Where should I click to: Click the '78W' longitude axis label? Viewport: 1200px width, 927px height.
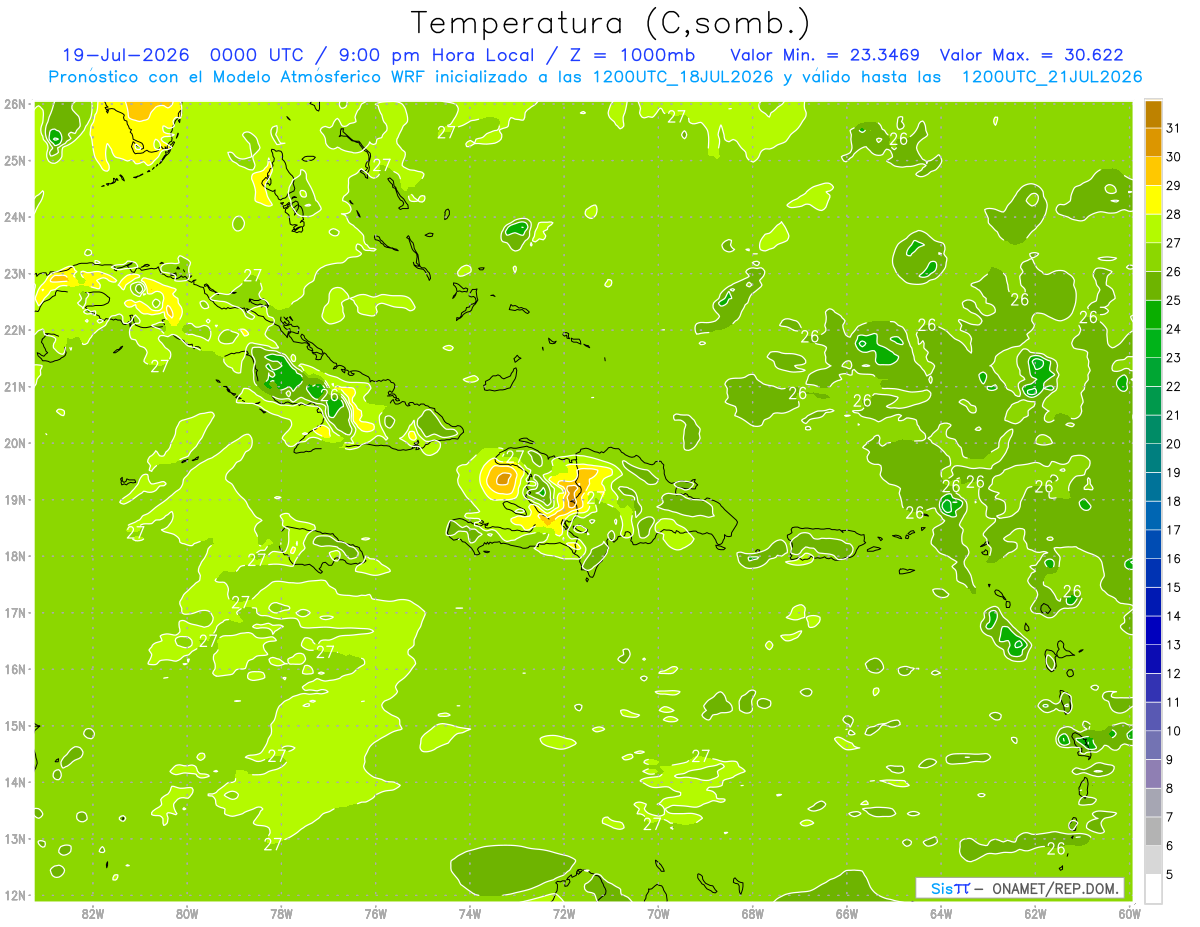pos(281,913)
